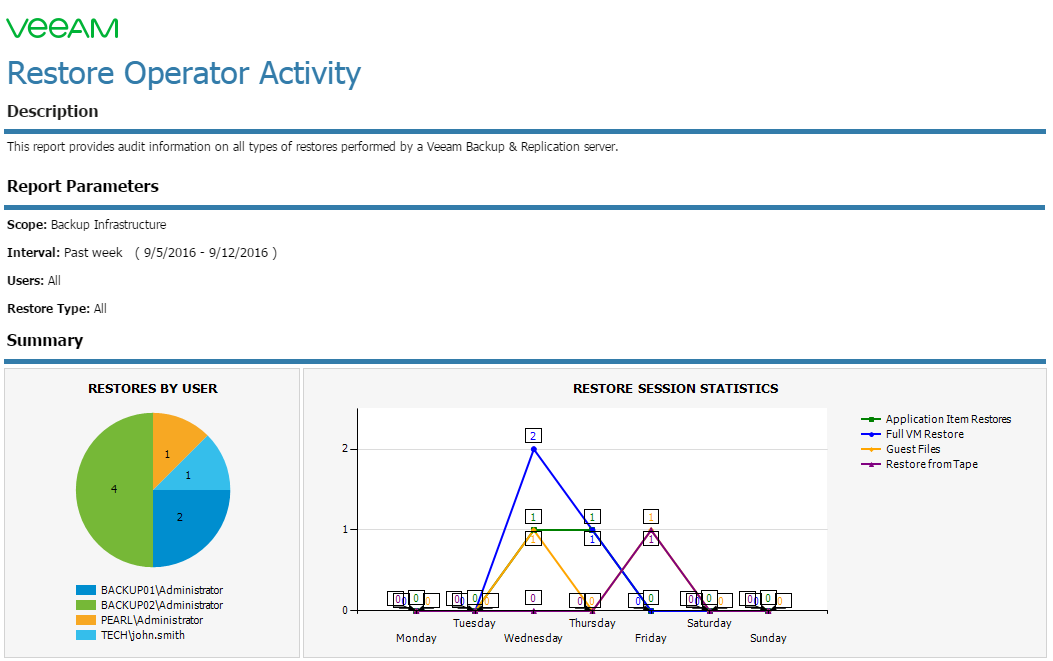The height and width of the screenshot is (661, 1053).
Task: Click the Interval date range 9/5/2016 - 9/12/2016
Action: [205, 253]
